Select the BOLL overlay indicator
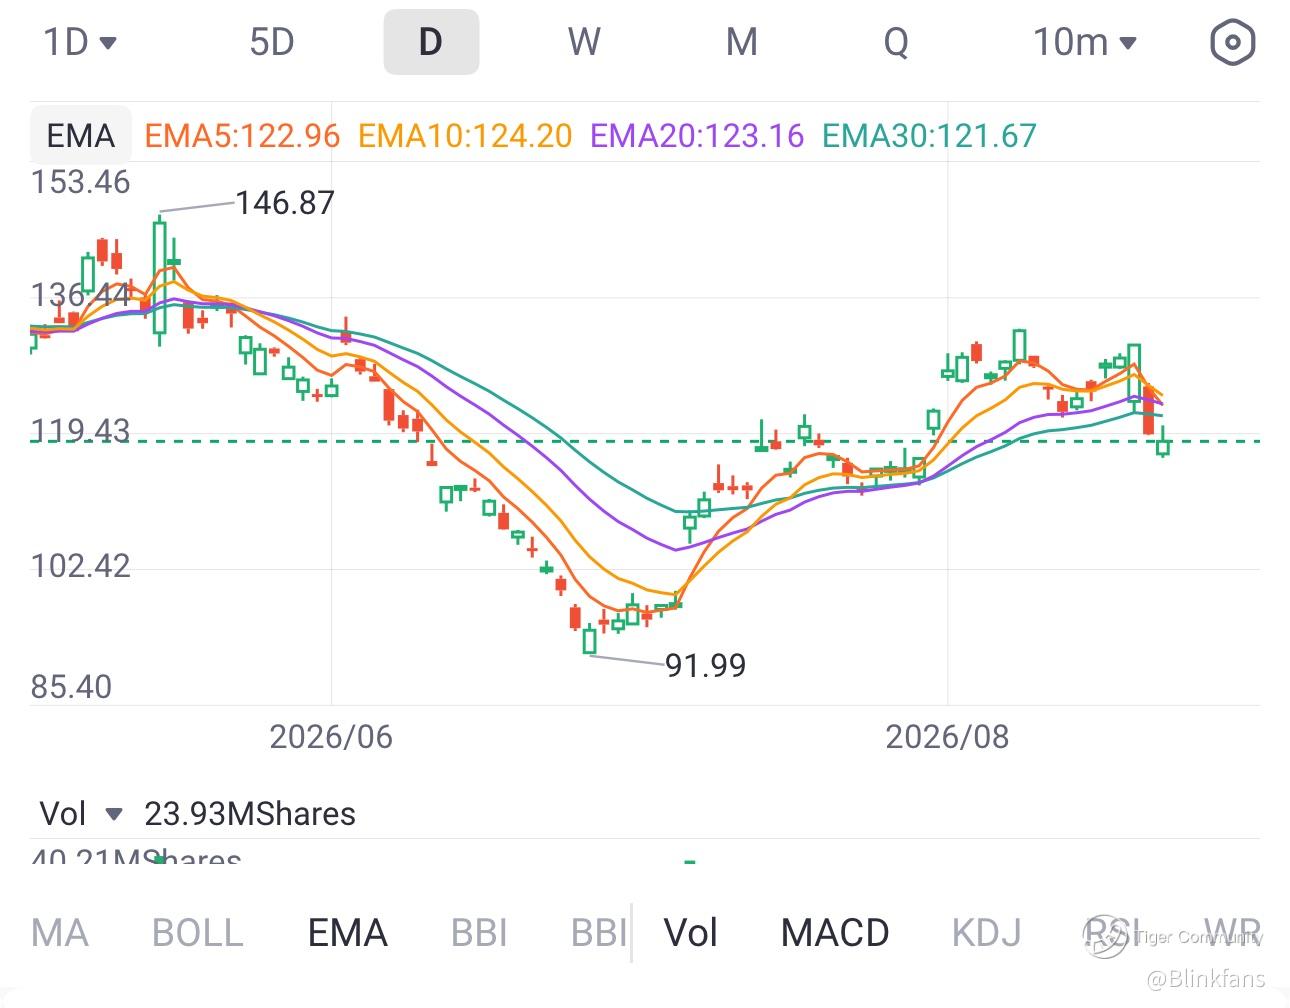 [x=198, y=933]
